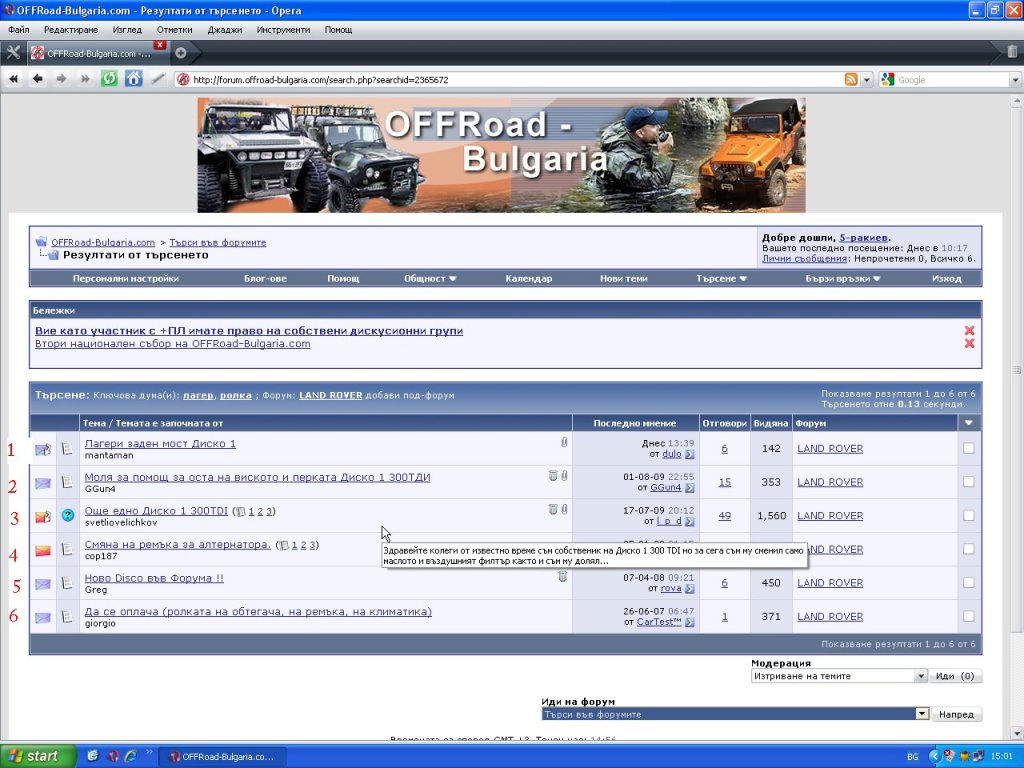The width and height of the screenshot is (1024, 768).
Task: Click the Opera reload button
Action: tap(109, 79)
